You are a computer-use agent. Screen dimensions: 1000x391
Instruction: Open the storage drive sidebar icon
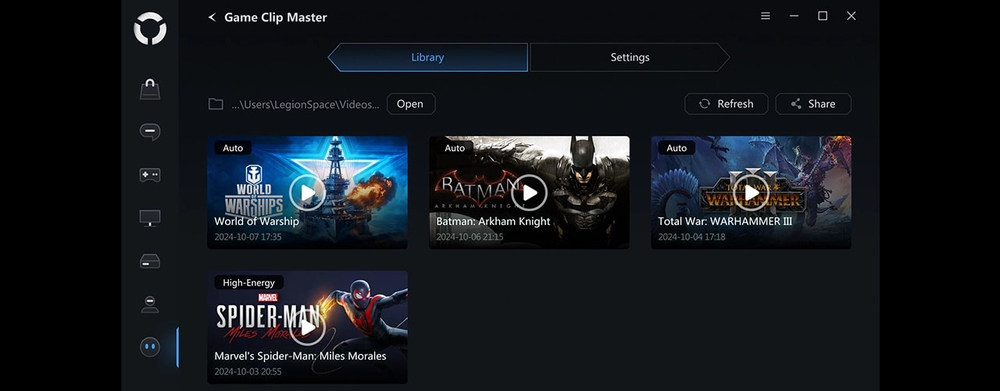click(x=150, y=261)
